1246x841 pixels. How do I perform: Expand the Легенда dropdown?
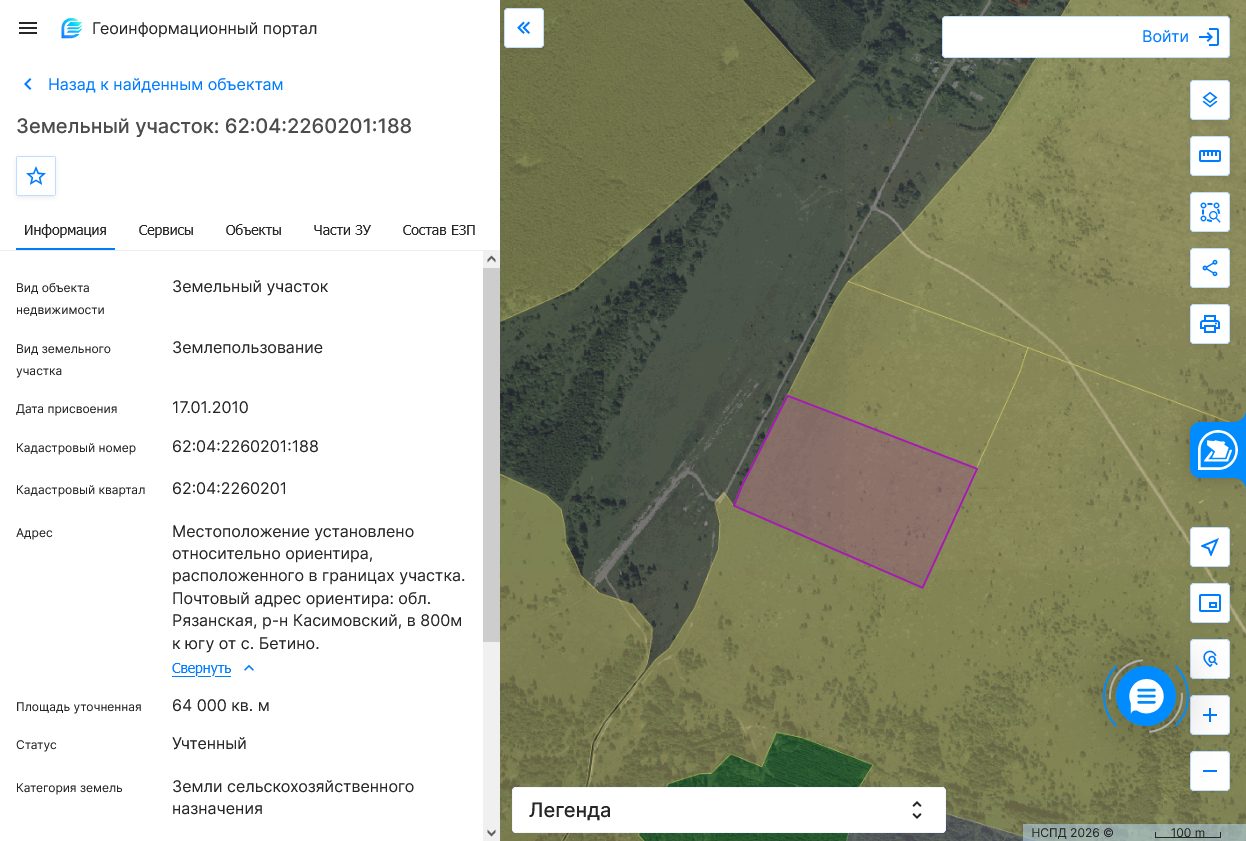point(729,810)
